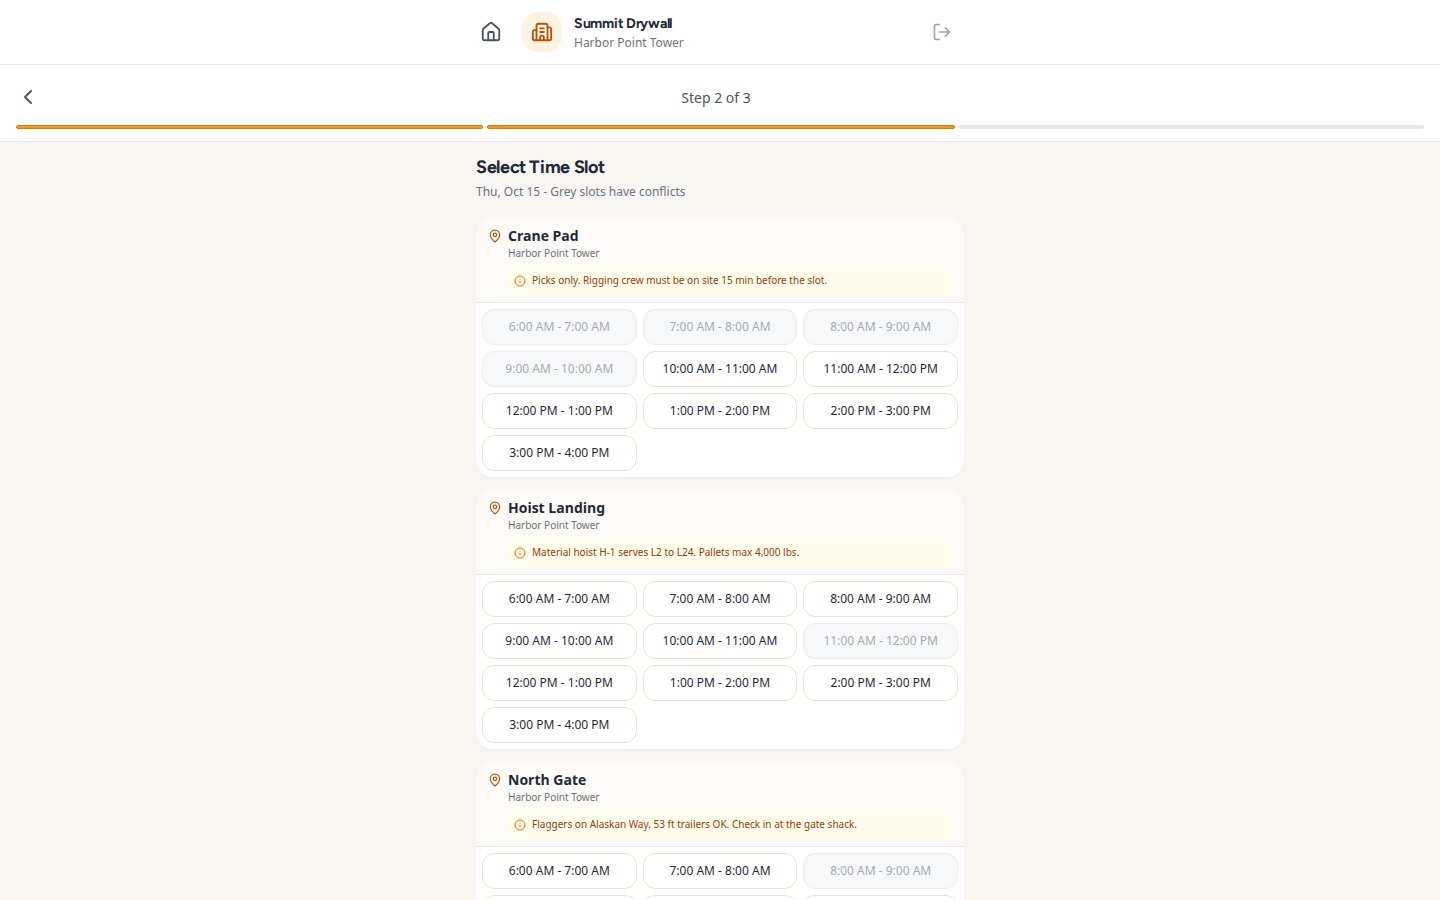Screen dimensions: 1440x900
Task: Click greyed Crane Pad 6:00 AM - 7:00 AM slot
Action: [559, 327]
